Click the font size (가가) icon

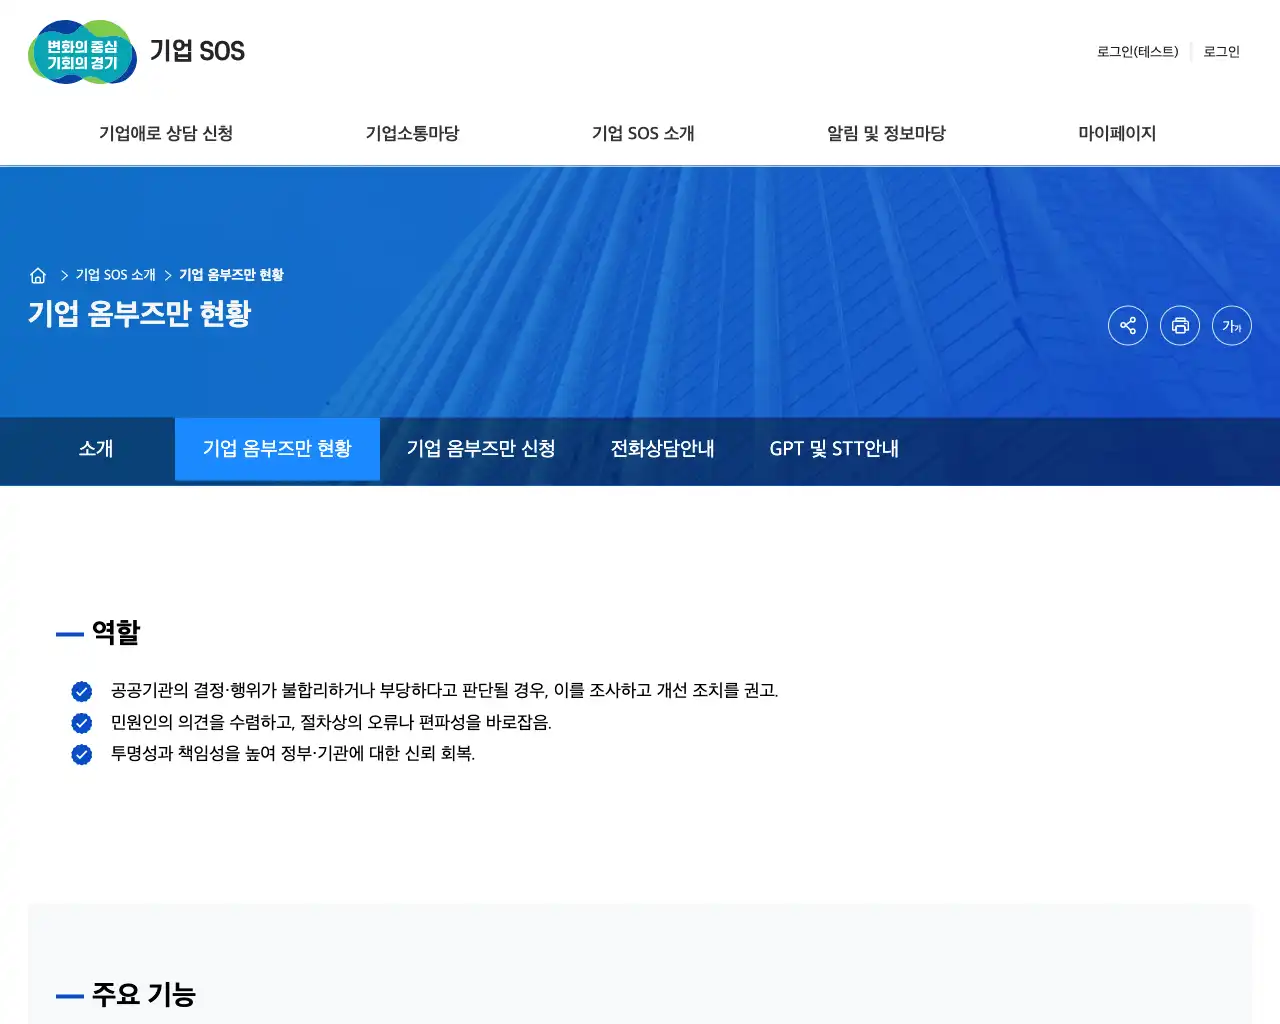click(1232, 325)
